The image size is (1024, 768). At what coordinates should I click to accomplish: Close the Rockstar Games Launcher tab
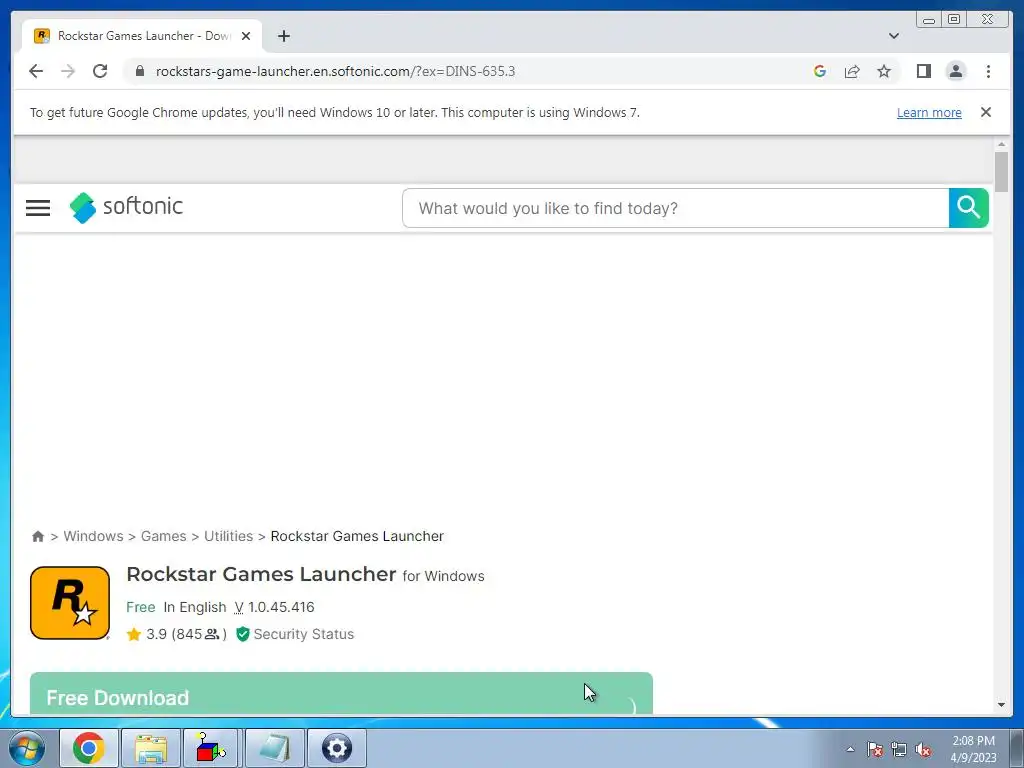click(x=246, y=36)
